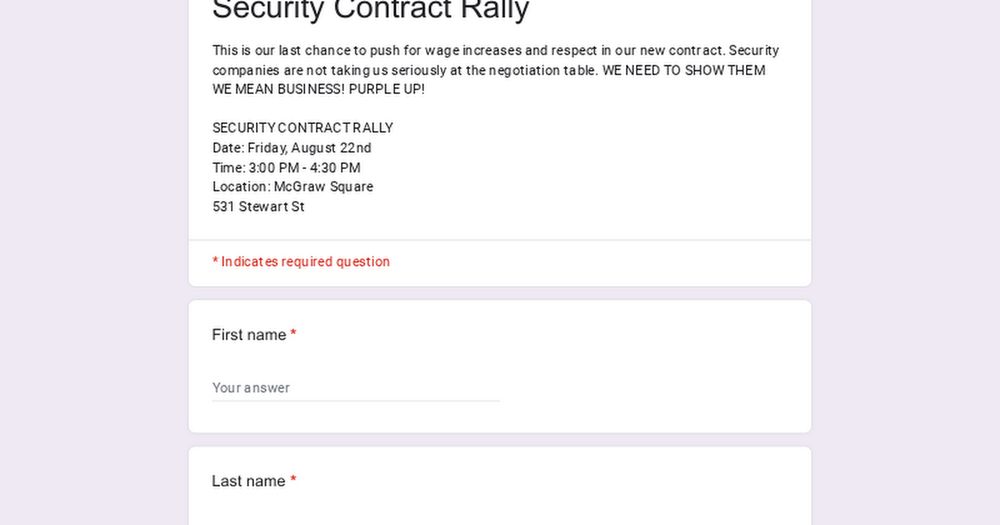This screenshot has height=525, width=1000.
Task: Click the red asterisk beside Last name
Action: [293, 480]
